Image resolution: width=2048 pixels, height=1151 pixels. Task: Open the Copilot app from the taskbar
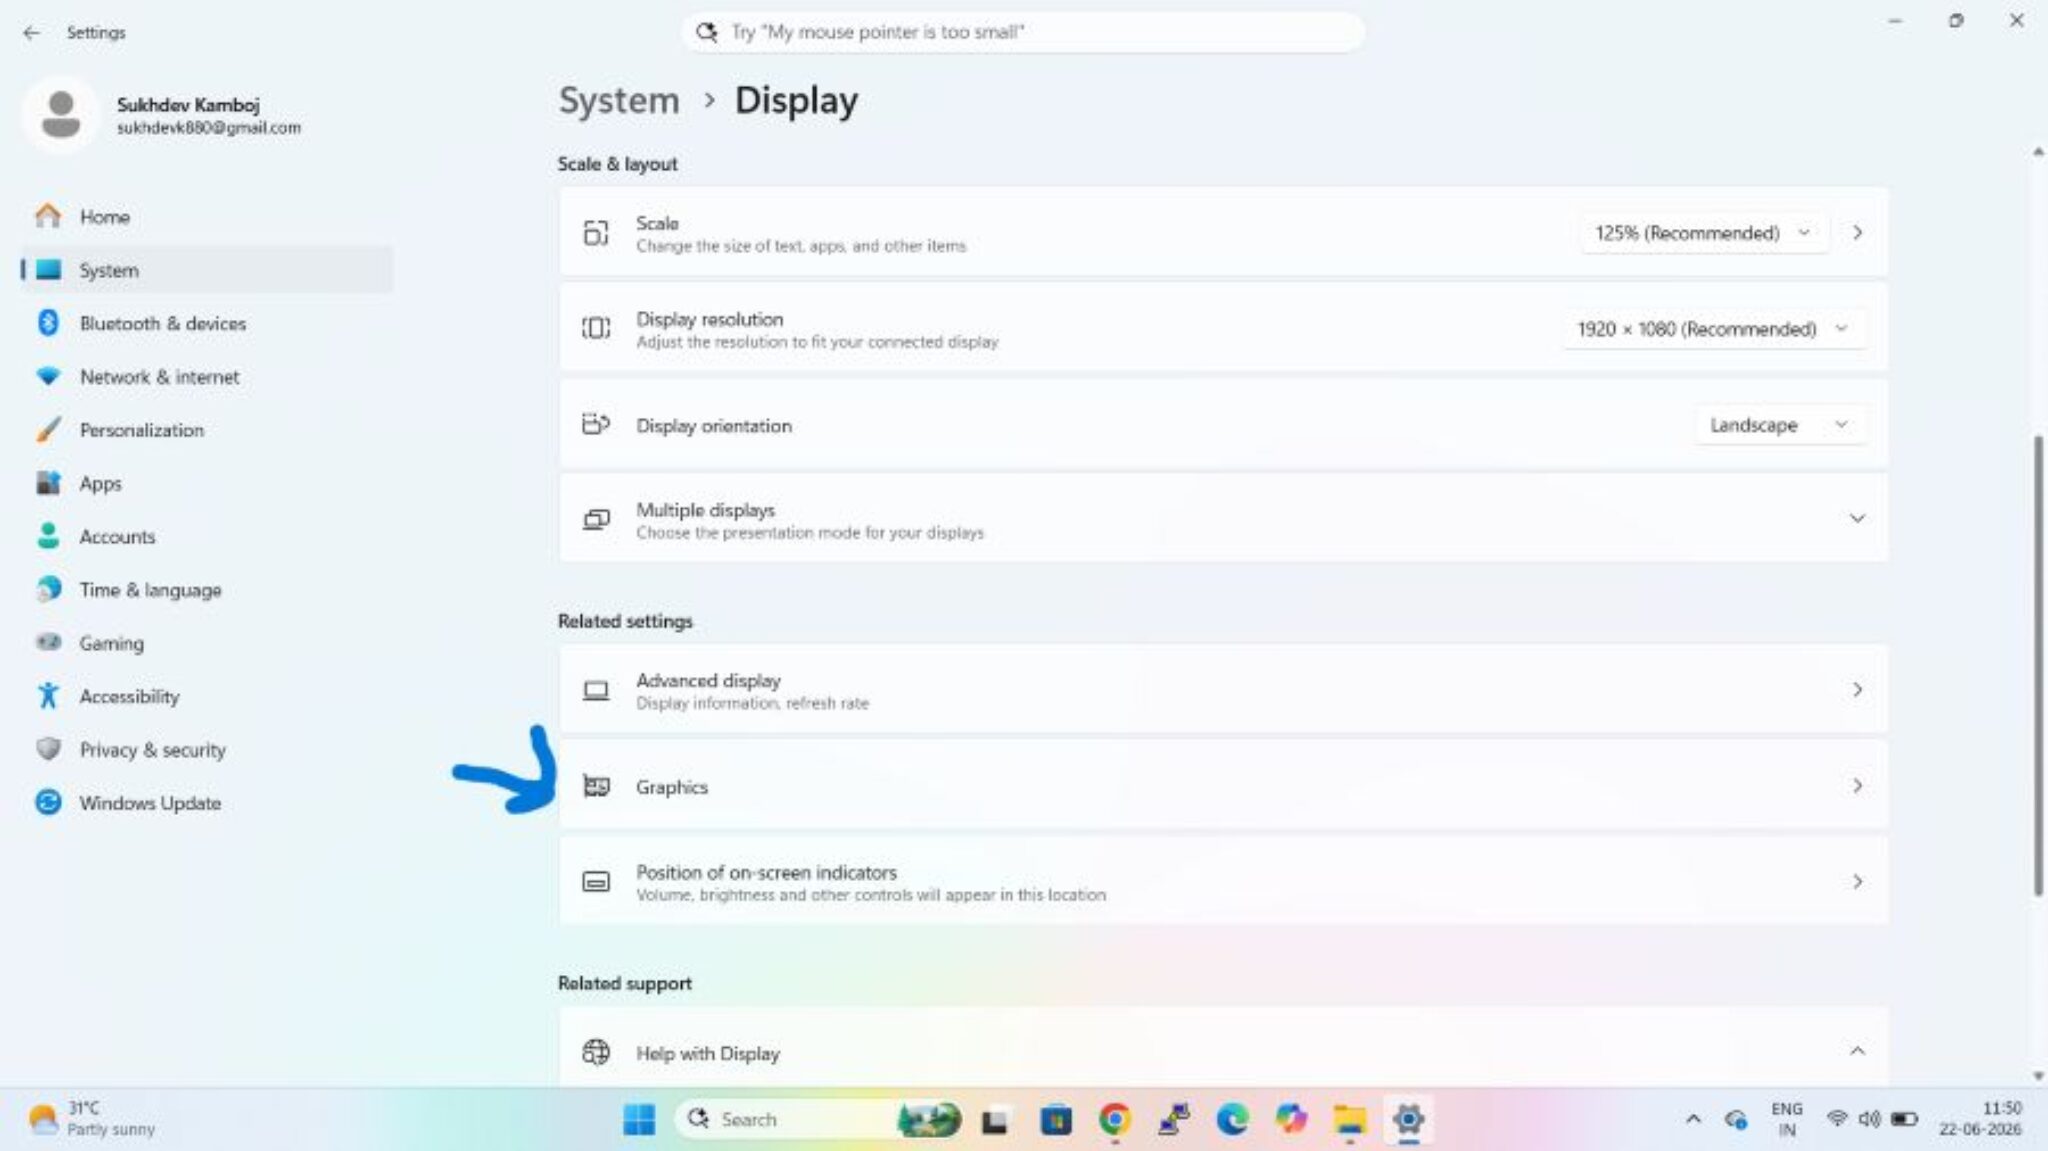click(x=1291, y=1119)
